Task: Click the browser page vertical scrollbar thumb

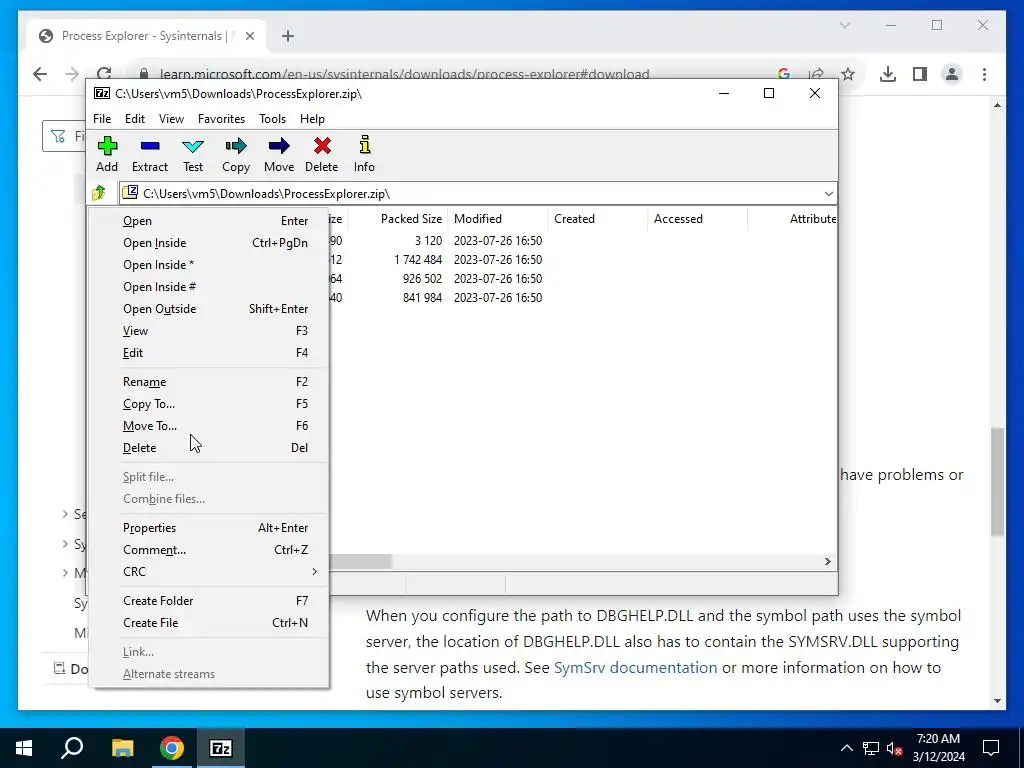Action: [x=997, y=482]
